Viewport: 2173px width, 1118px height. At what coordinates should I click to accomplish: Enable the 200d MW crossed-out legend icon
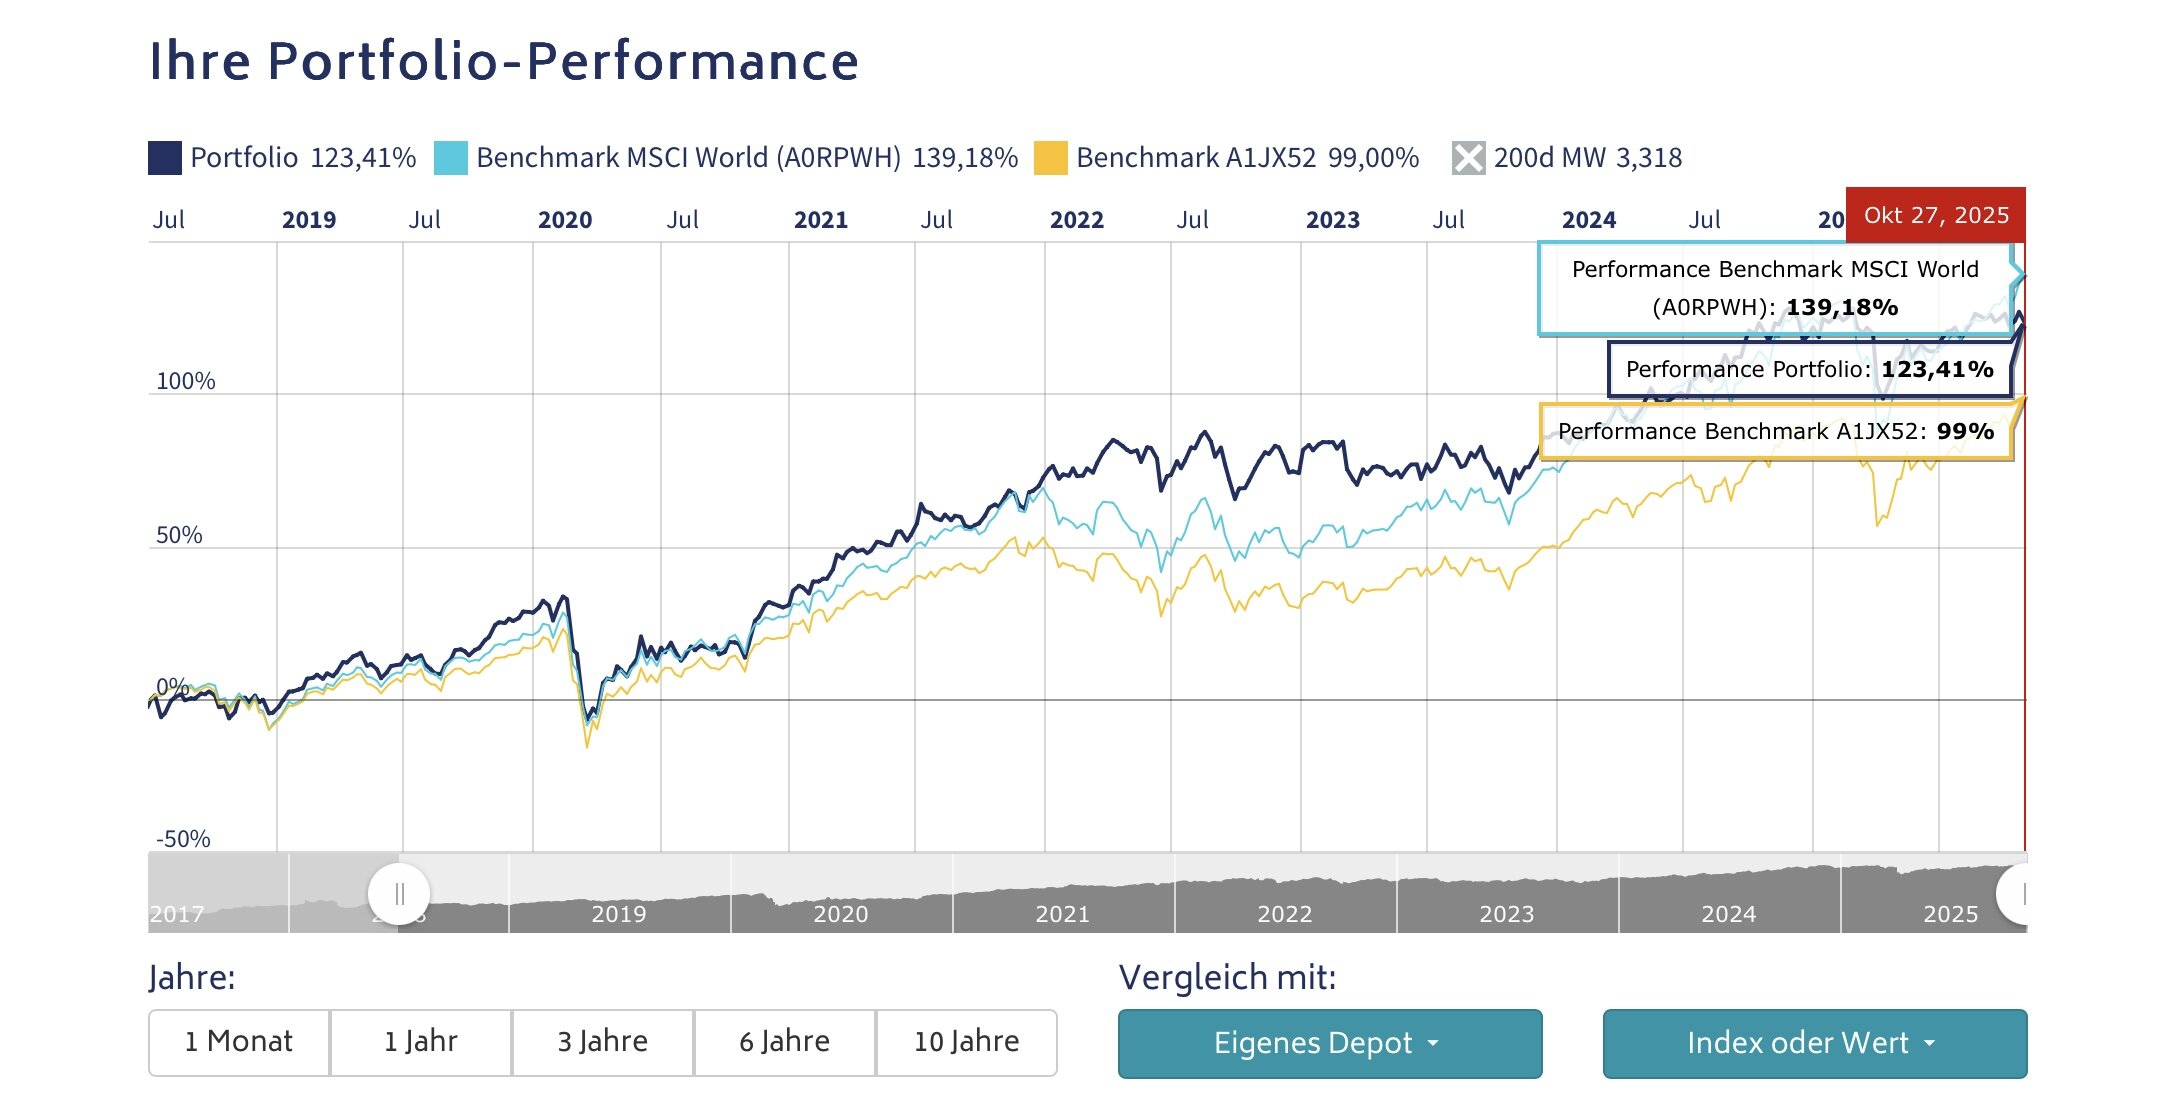point(1468,158)
